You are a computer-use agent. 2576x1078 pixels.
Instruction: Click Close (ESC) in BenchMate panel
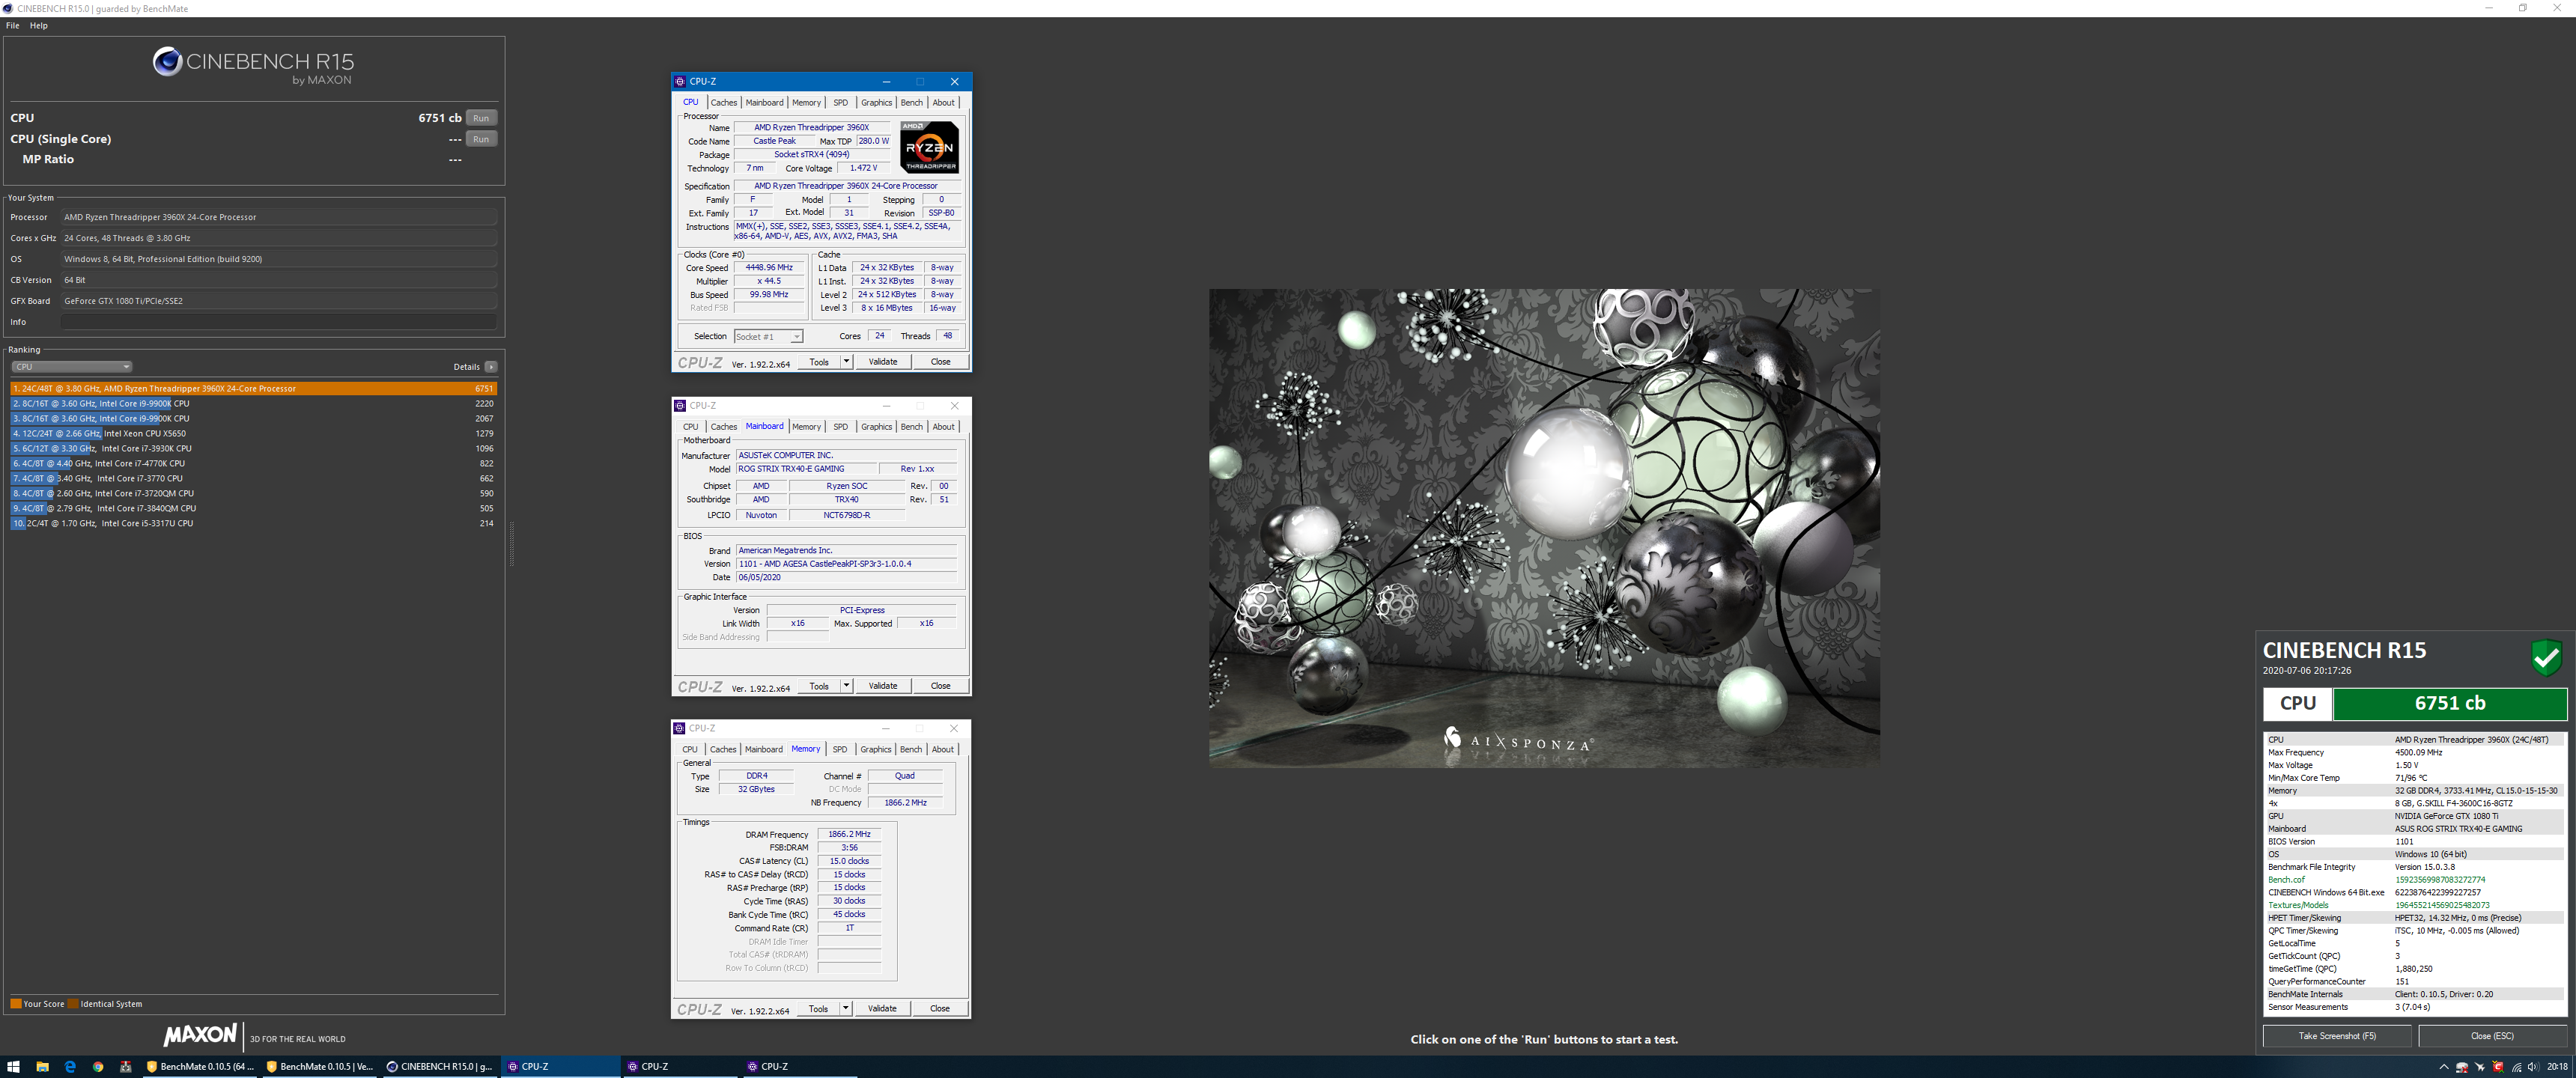tap(2492, 1036)
